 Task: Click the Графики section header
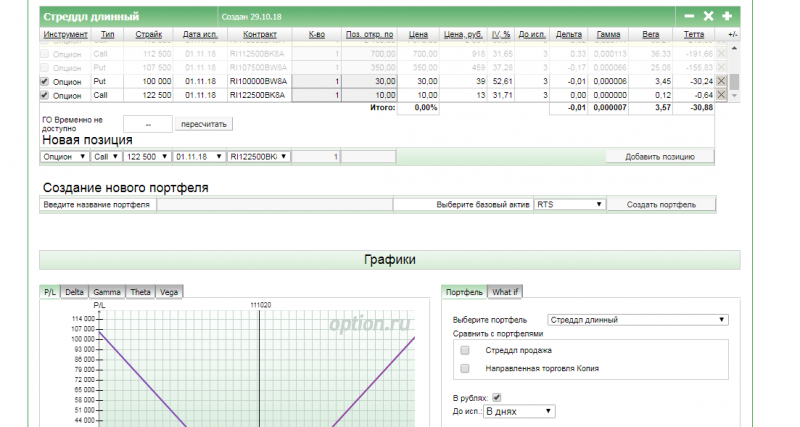coord(390,260)
